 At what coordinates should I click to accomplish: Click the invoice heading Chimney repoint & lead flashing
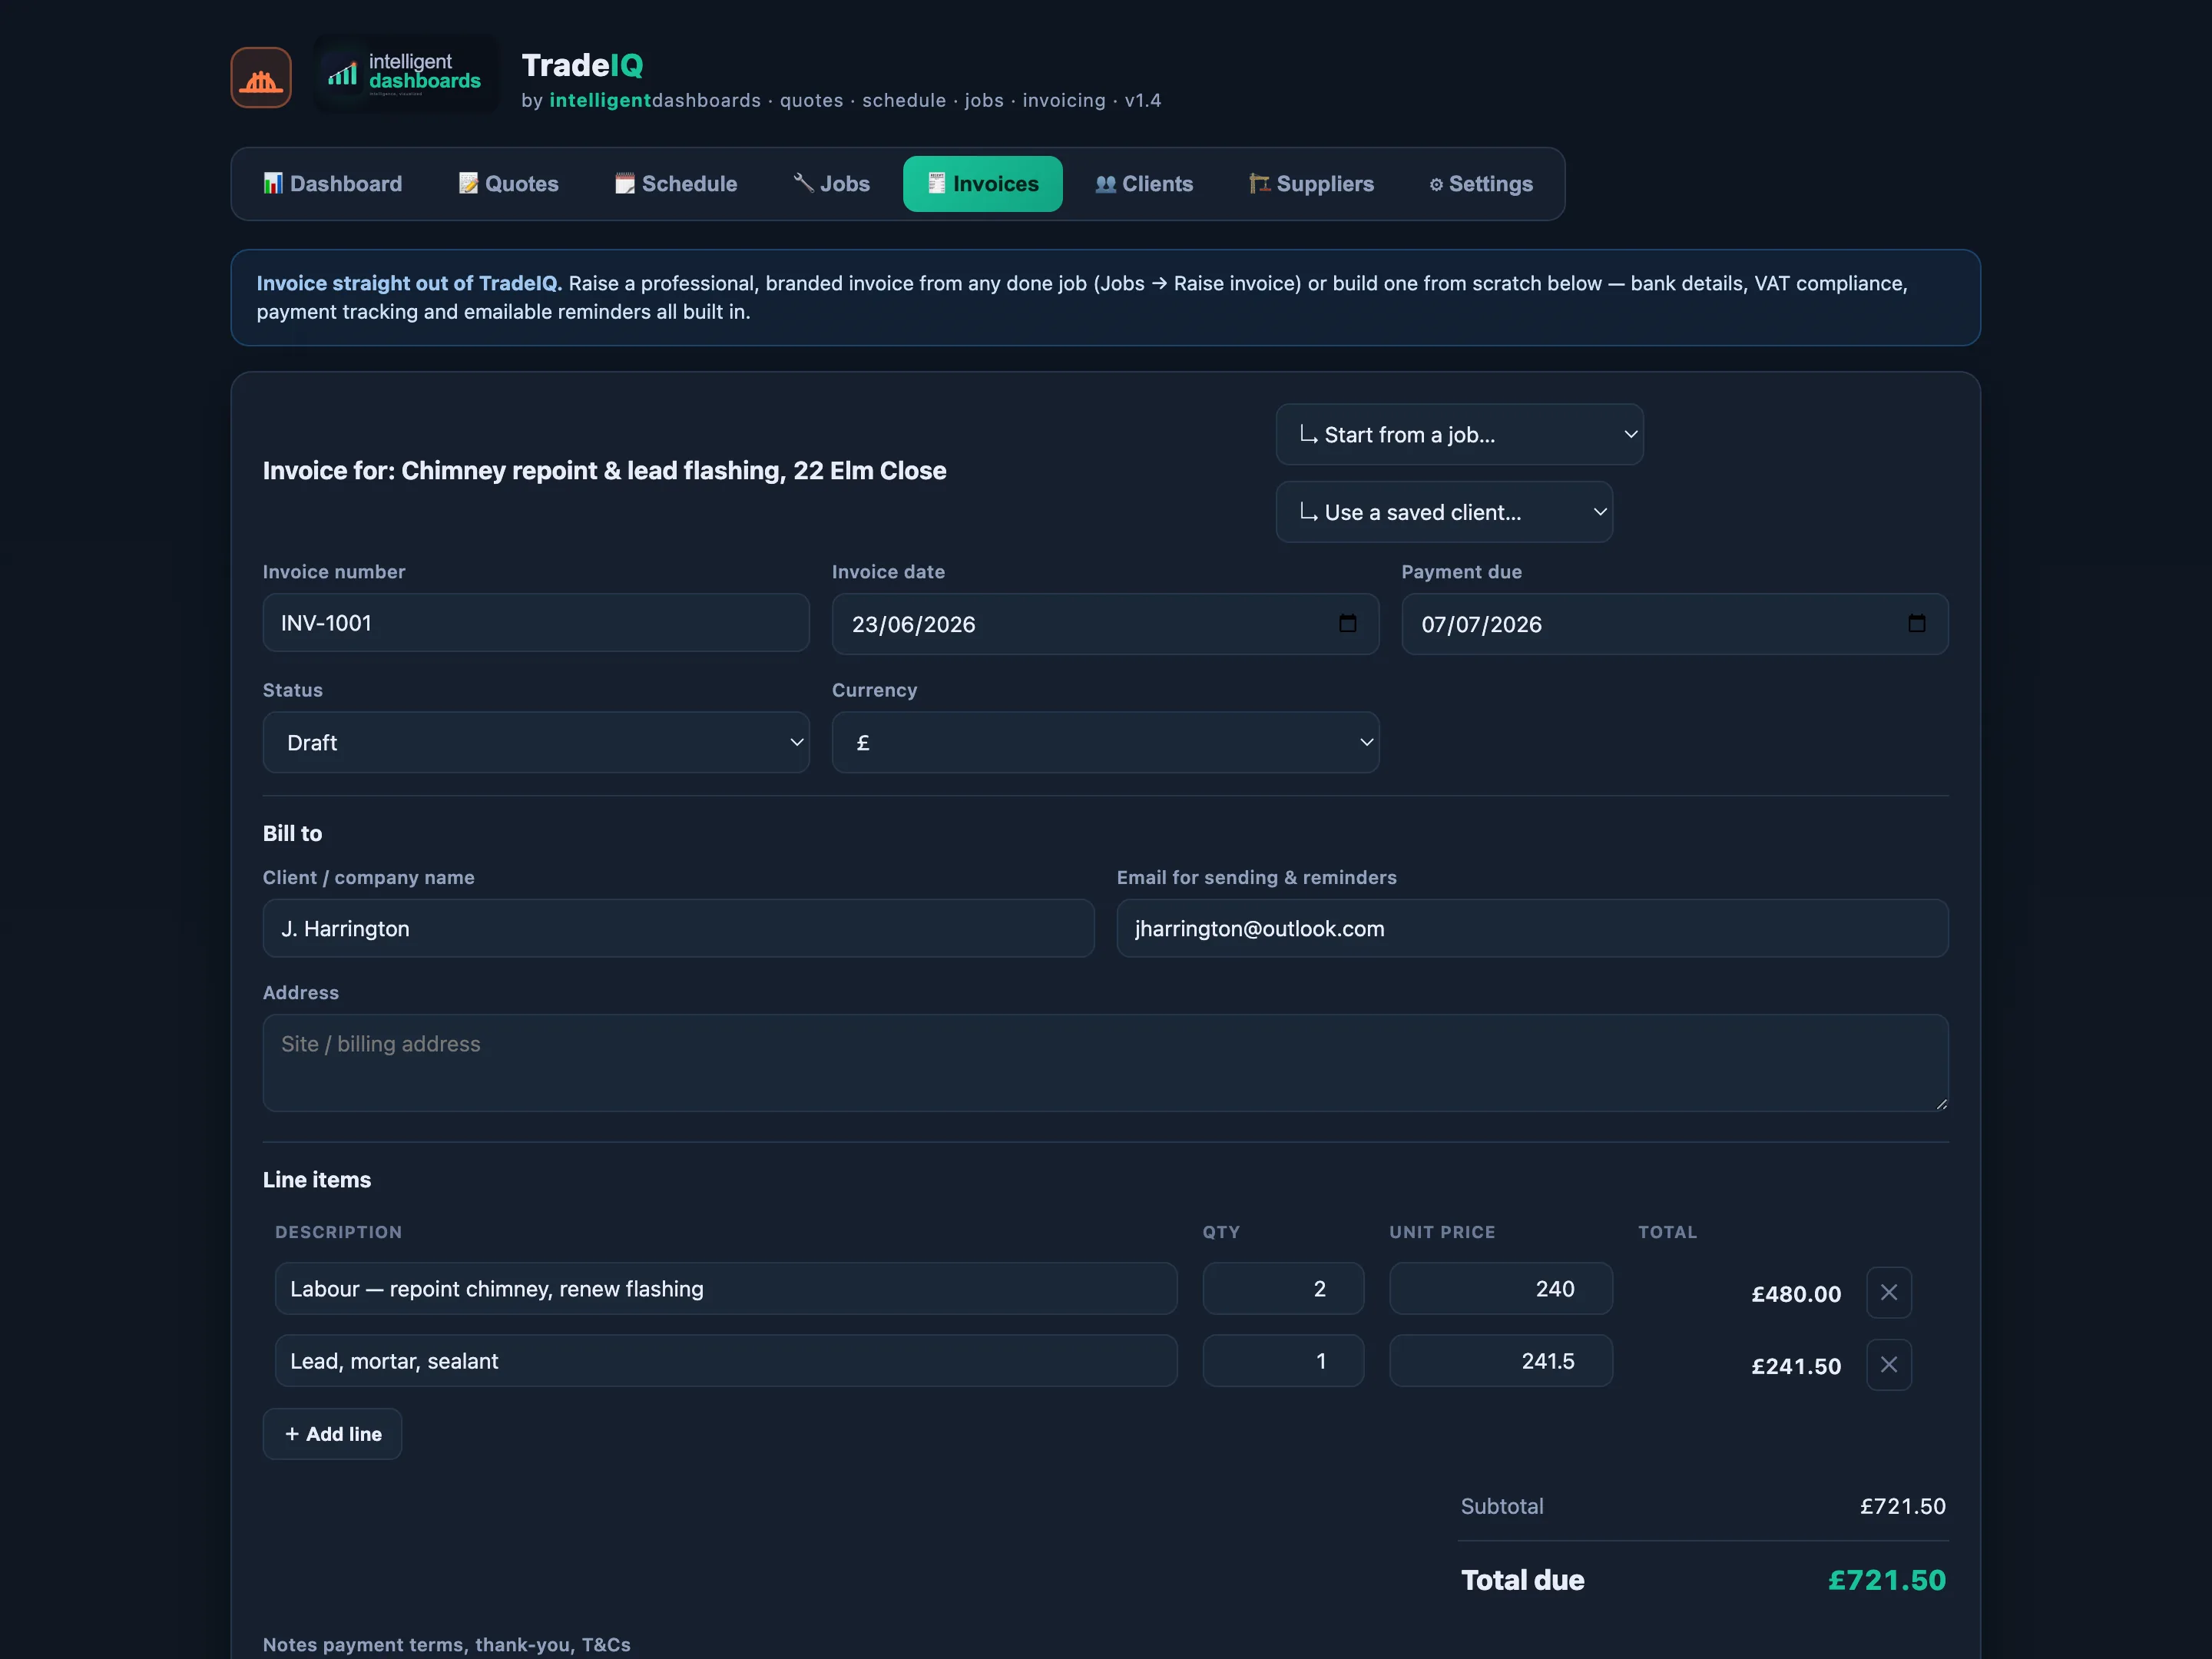[x=604, y=470]
